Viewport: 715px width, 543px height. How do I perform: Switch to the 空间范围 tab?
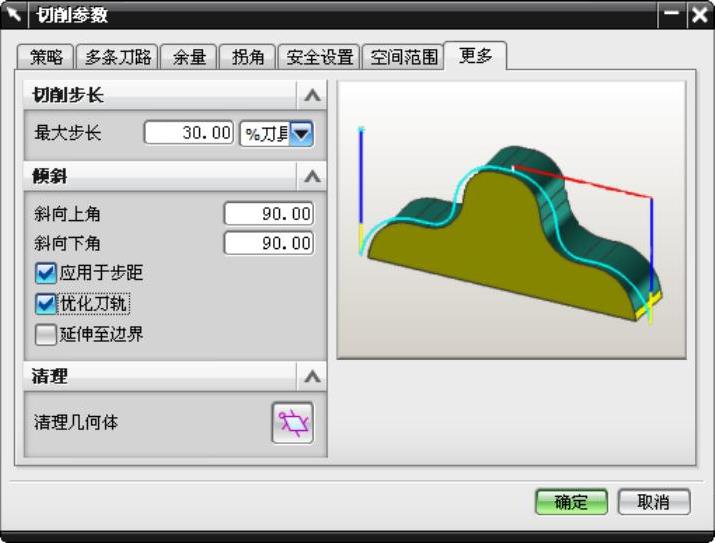click(403, 57)
